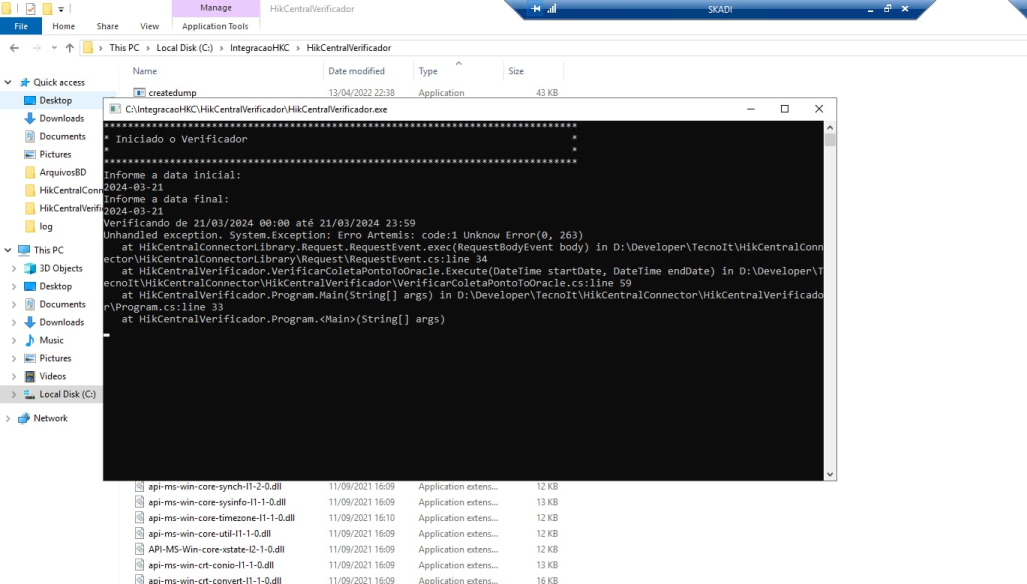Screen dimensions: 1027x584
Task: Open the recent locations dropdown arrow
Action: click(53, 48)
